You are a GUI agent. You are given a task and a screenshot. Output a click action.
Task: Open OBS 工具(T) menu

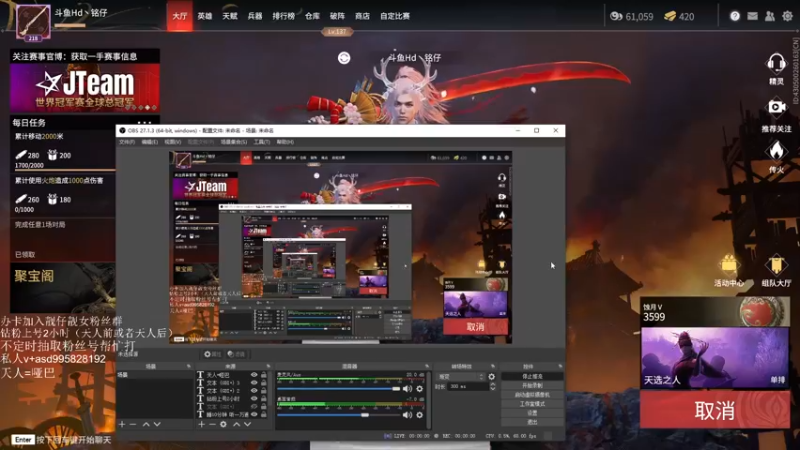coord(262,142)
